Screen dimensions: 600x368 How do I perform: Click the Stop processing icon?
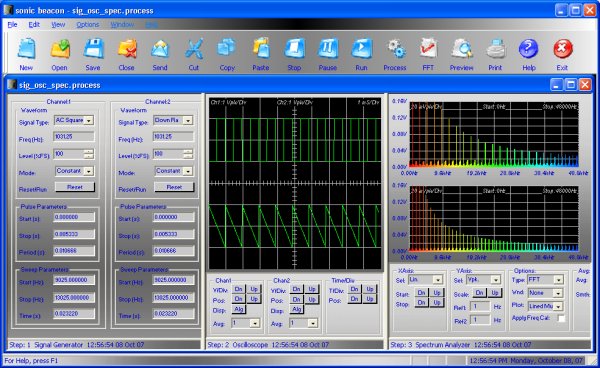click(294, 49)
